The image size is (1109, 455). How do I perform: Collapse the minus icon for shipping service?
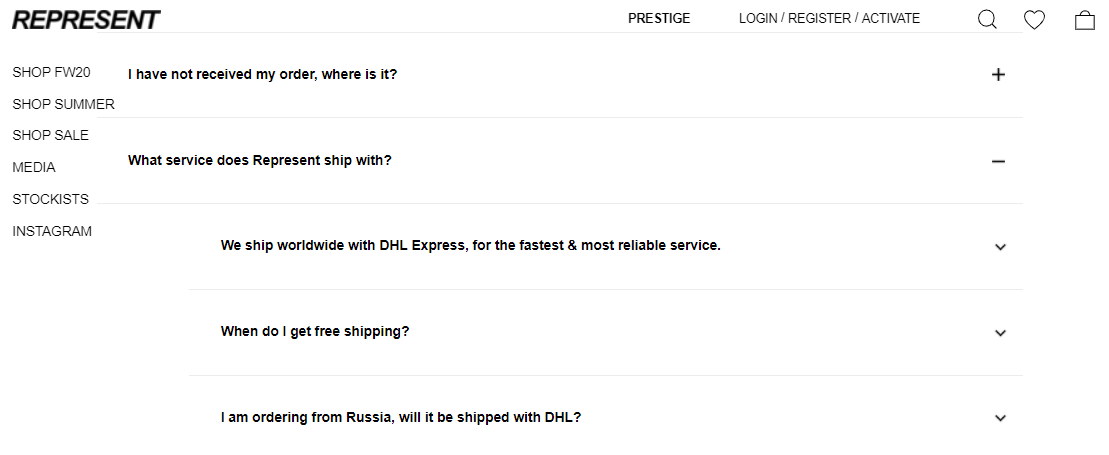click(x=998, y=161)
